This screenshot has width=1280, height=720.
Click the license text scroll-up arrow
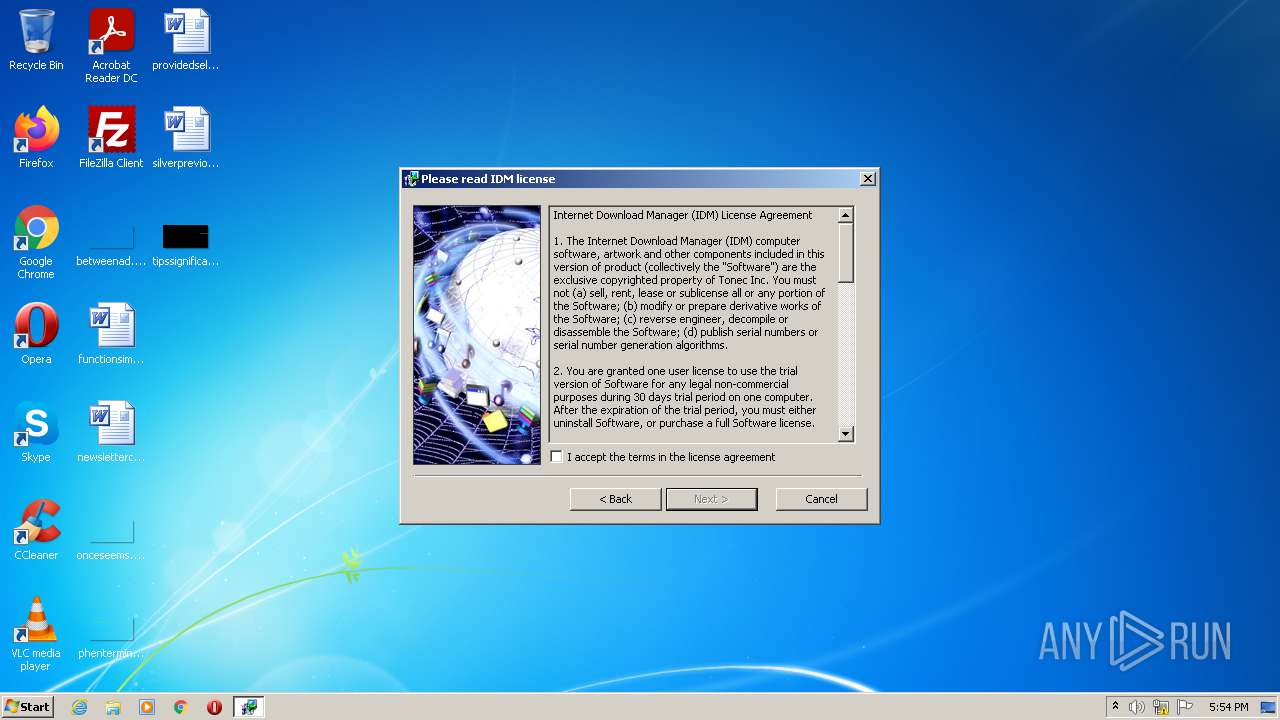tap(846, 215)
